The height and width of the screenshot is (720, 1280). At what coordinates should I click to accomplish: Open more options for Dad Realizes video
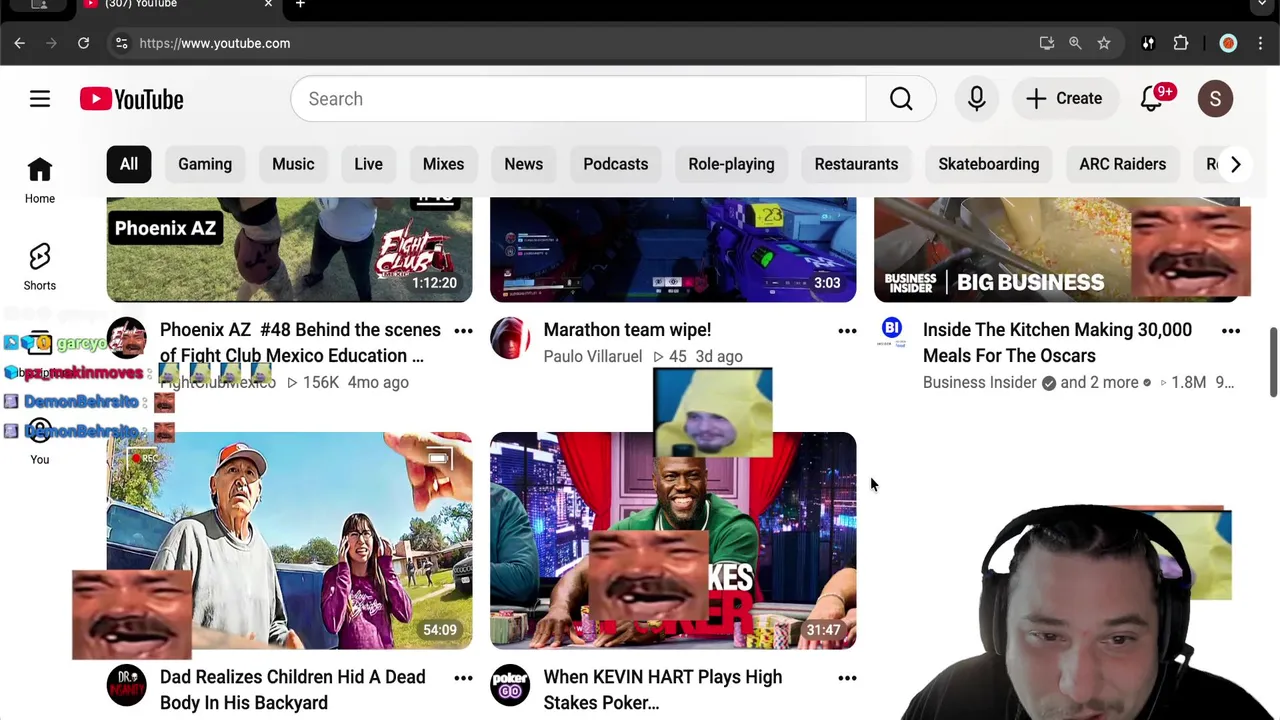tap(463, 678)
